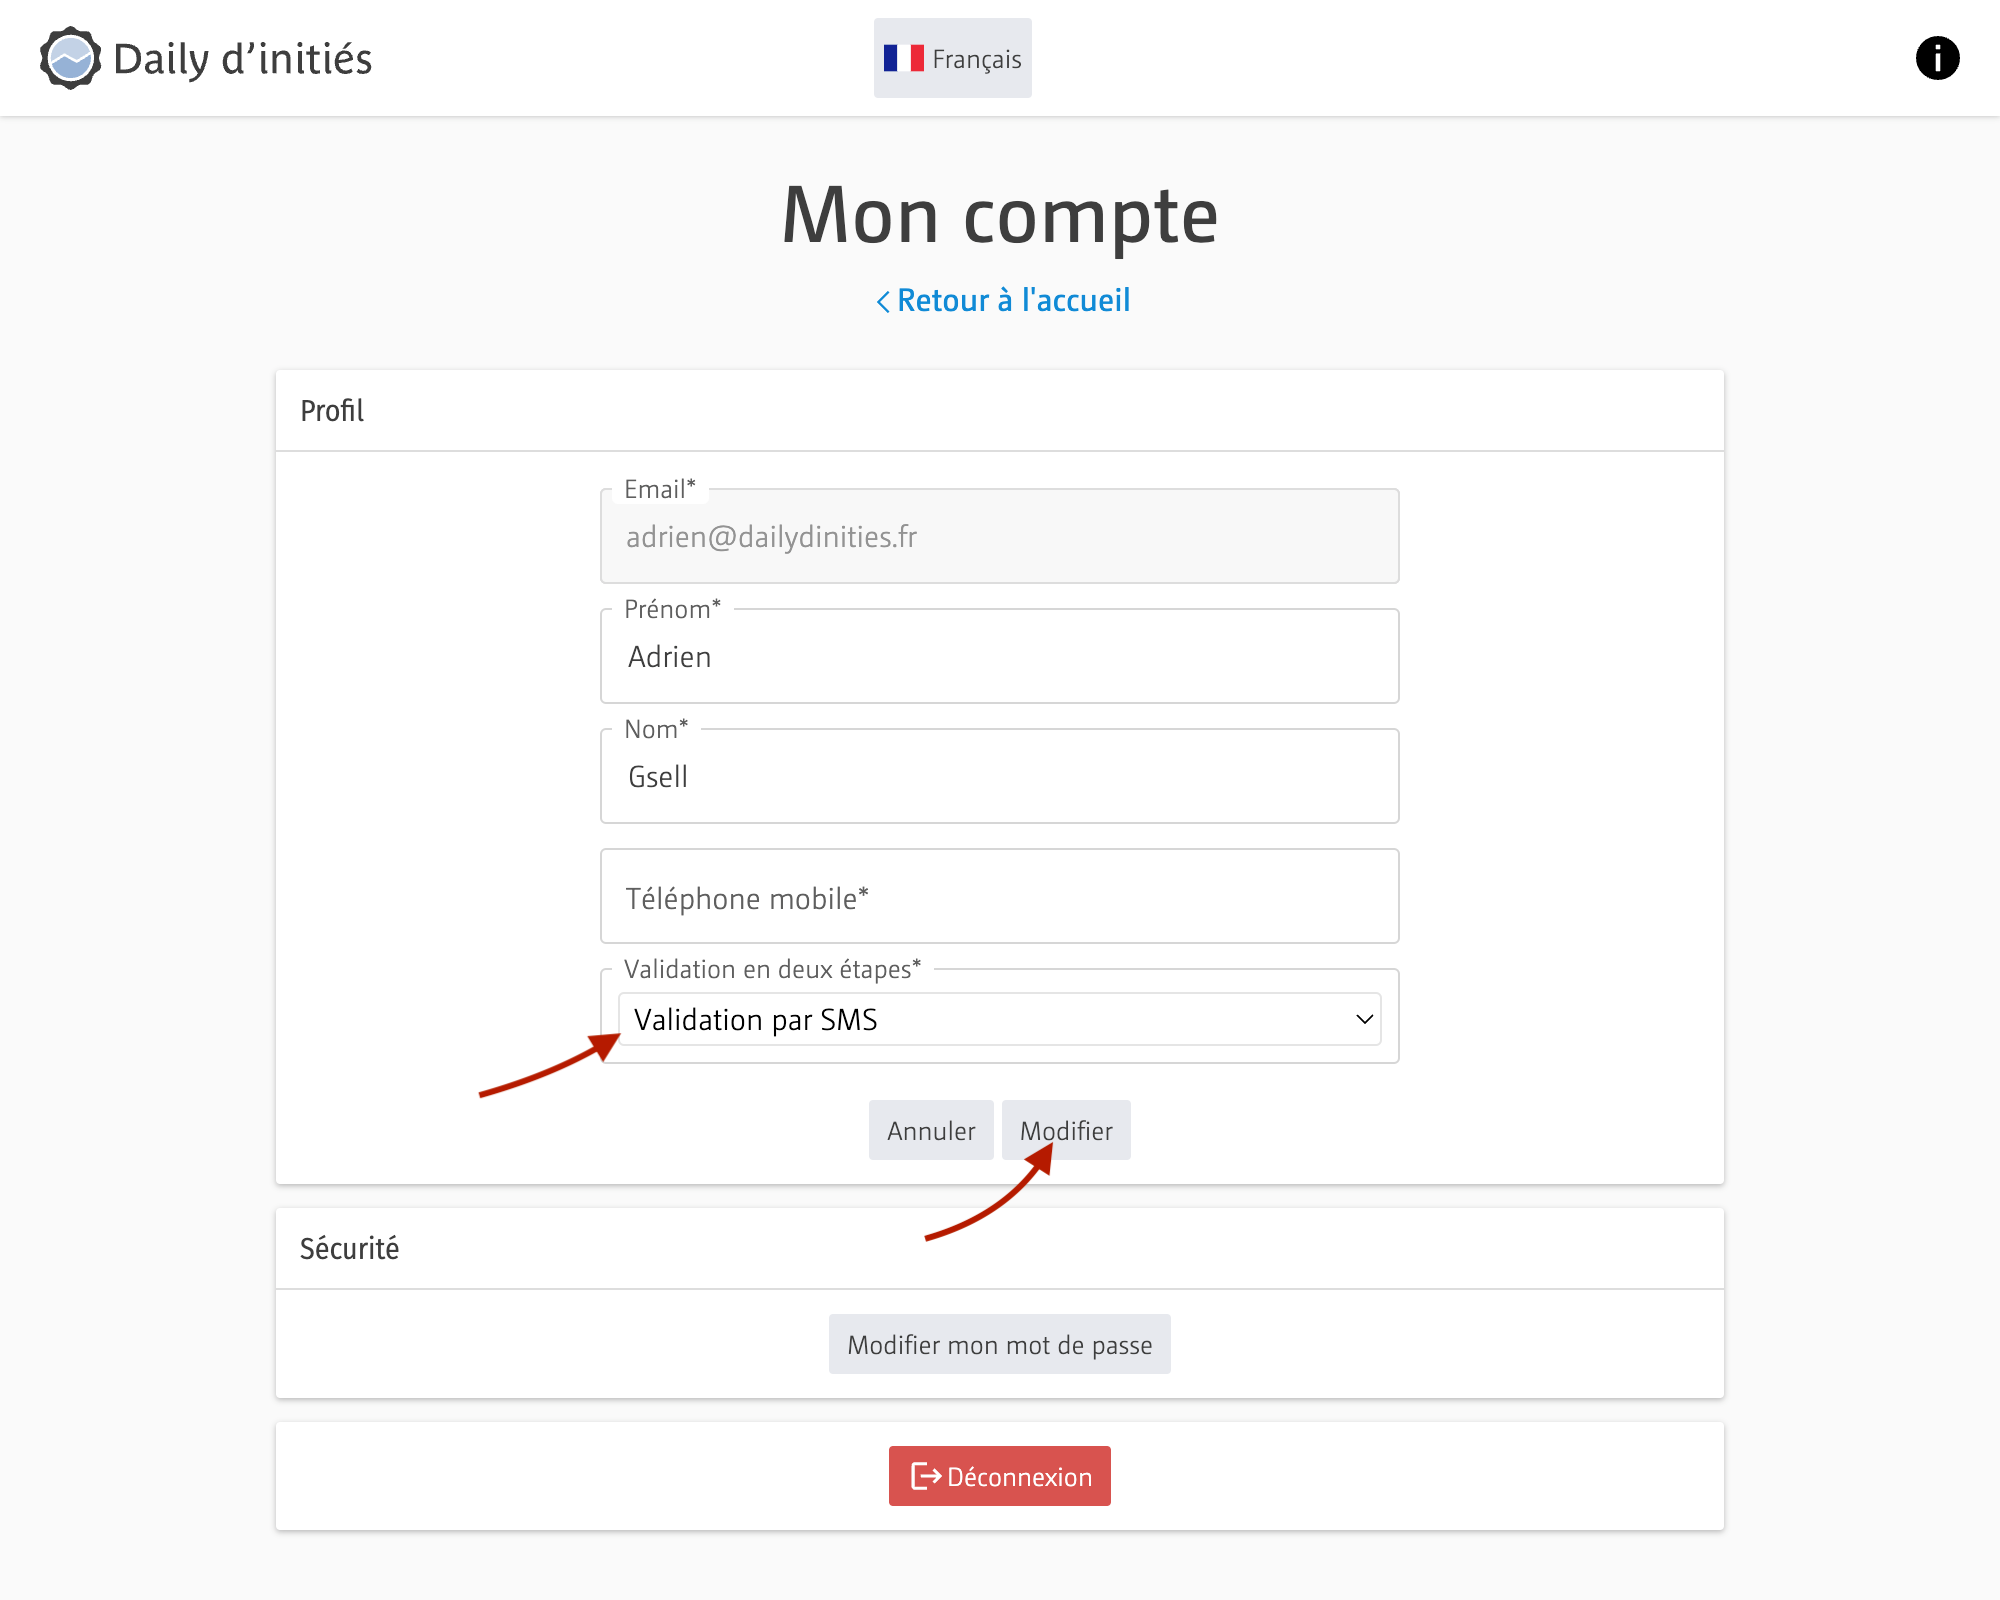Click into the Nom field with Gsell
Viewport: 2000px width, 1600px height.
[1000, 777]
